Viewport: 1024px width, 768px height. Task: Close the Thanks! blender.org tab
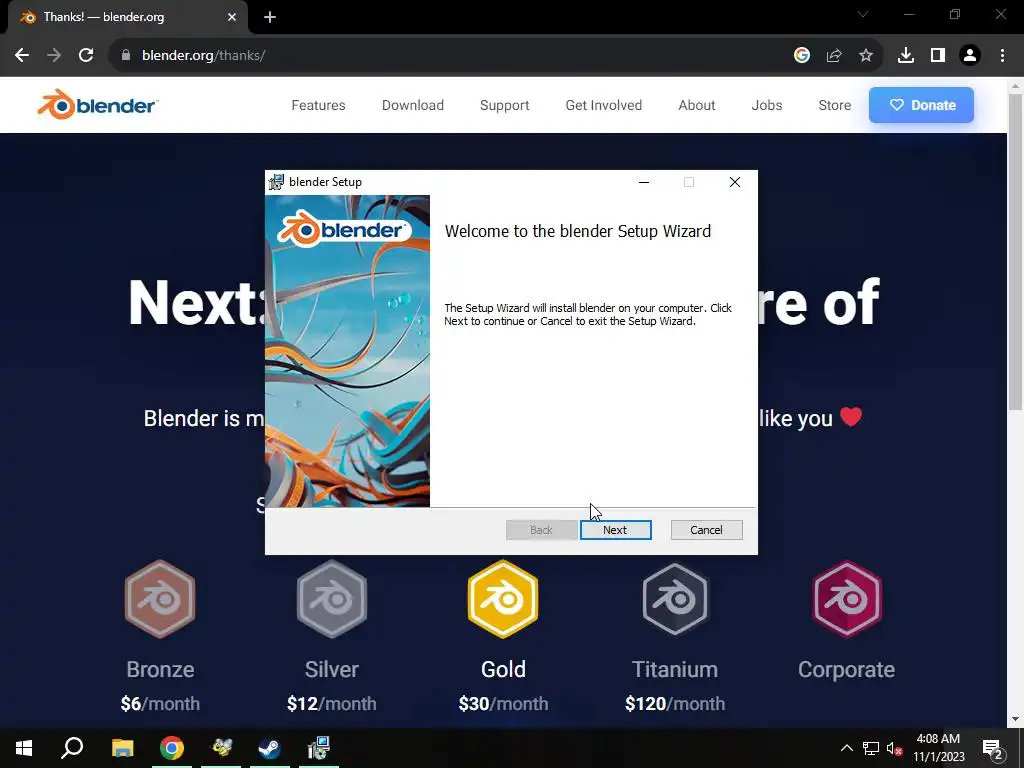[x=232, y=17]
